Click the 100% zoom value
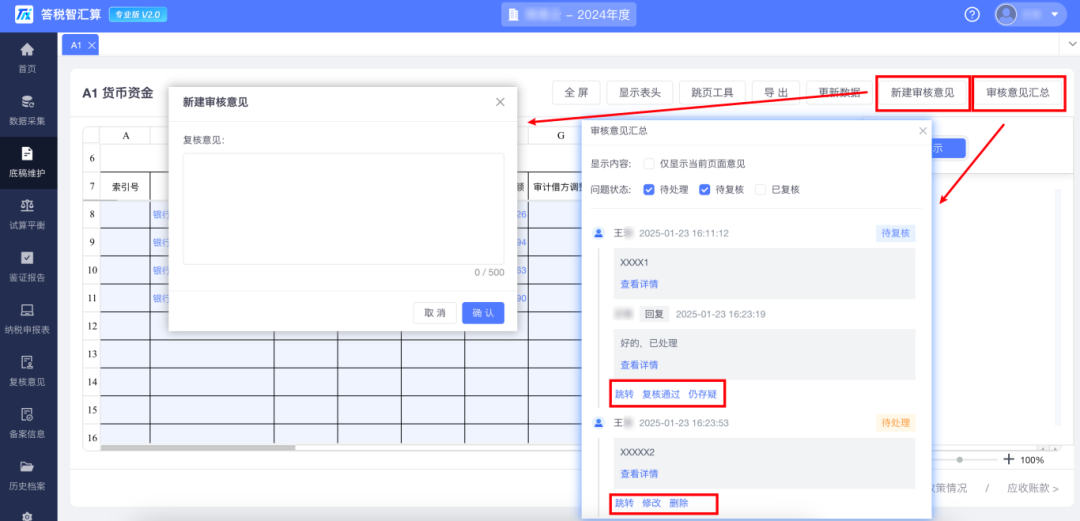1080x521 pixels. click(1031, 460)
